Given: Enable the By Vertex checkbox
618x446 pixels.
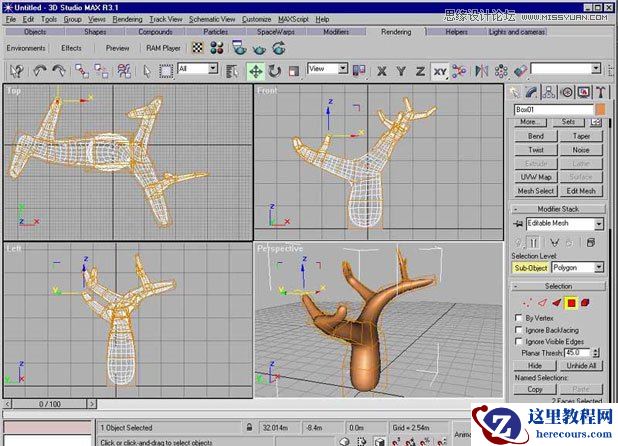Looking at the screenshot, I should pyautogui.click(x=519, y=318).
